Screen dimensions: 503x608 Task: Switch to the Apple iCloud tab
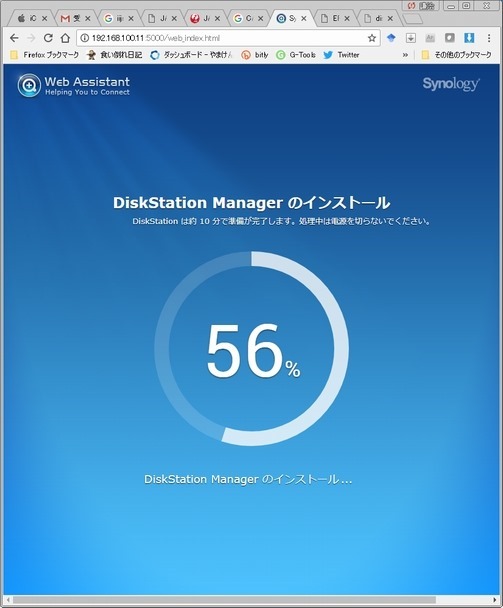coord(32,18)
